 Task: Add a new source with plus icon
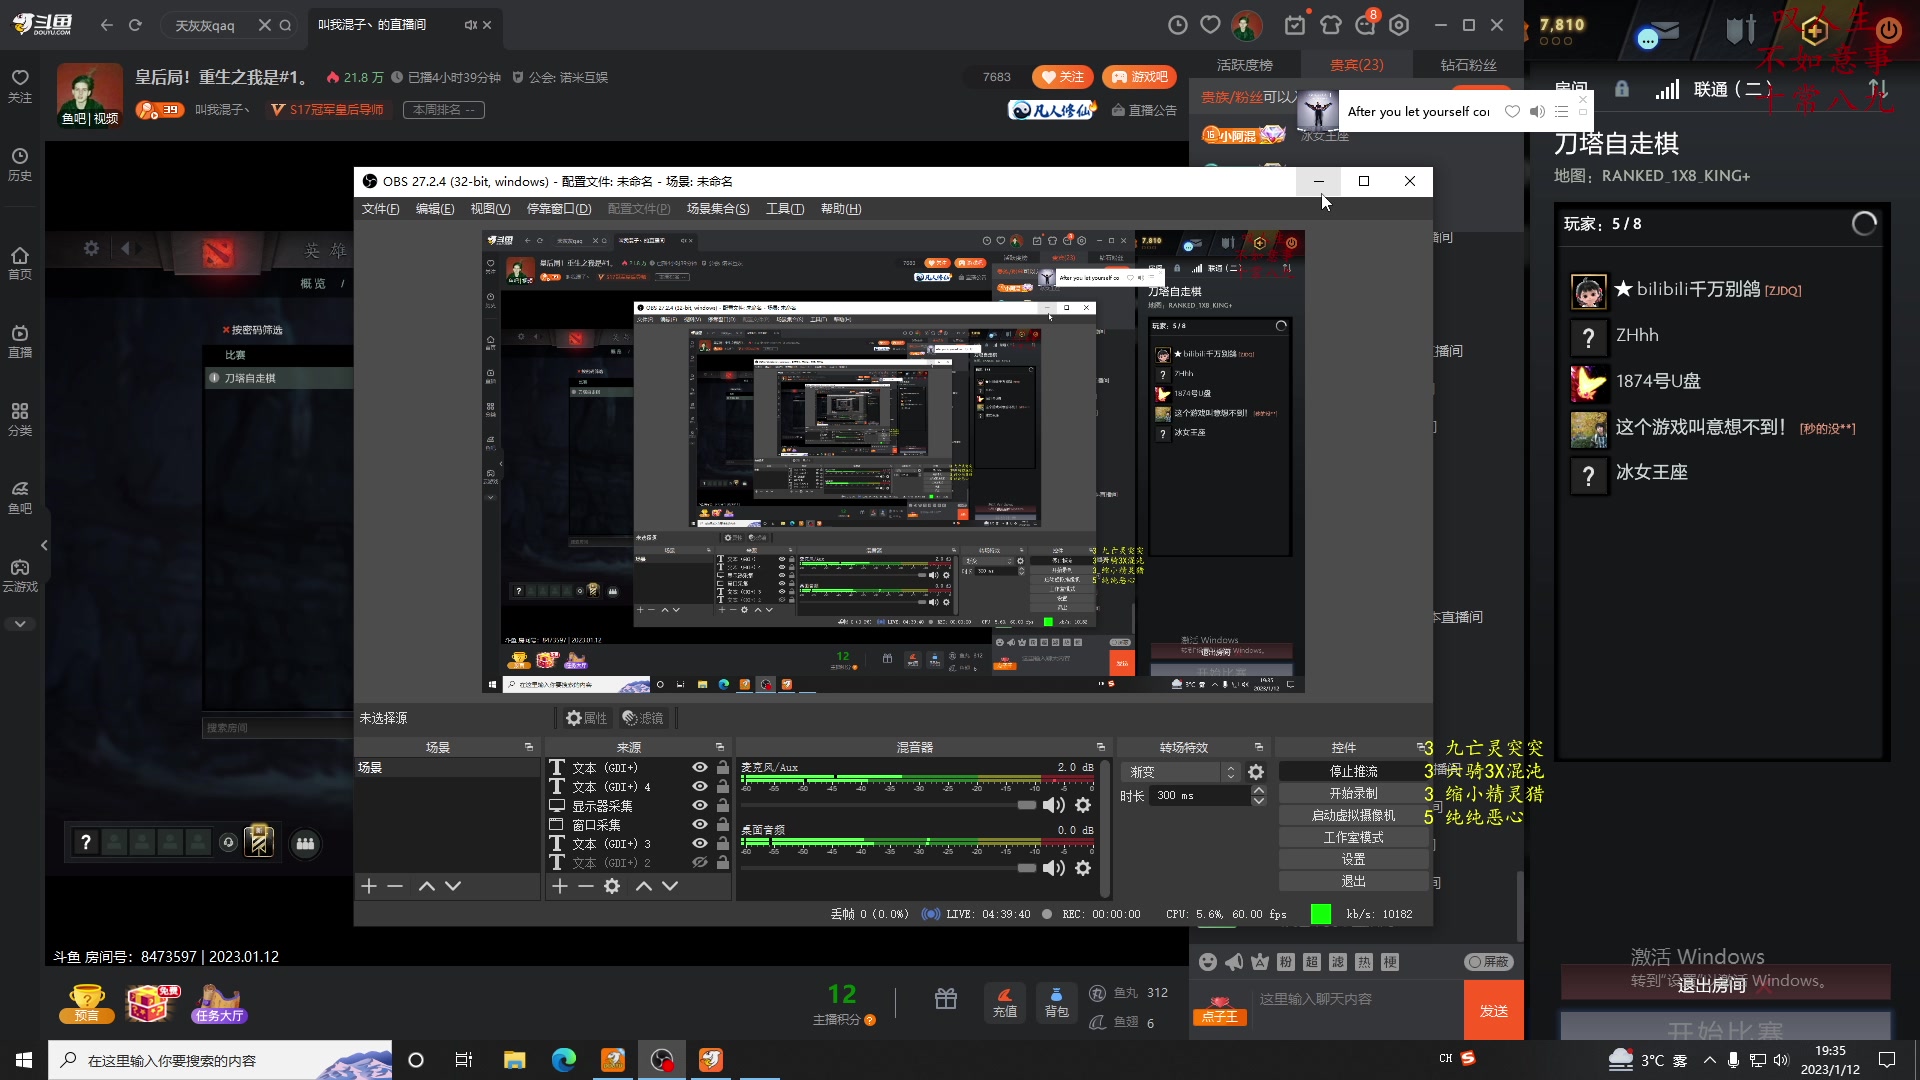point(560,886)
